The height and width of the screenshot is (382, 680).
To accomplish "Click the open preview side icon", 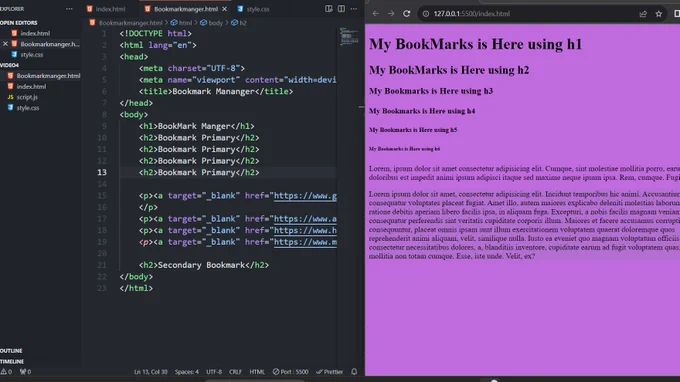I will [x=329, y=9].
